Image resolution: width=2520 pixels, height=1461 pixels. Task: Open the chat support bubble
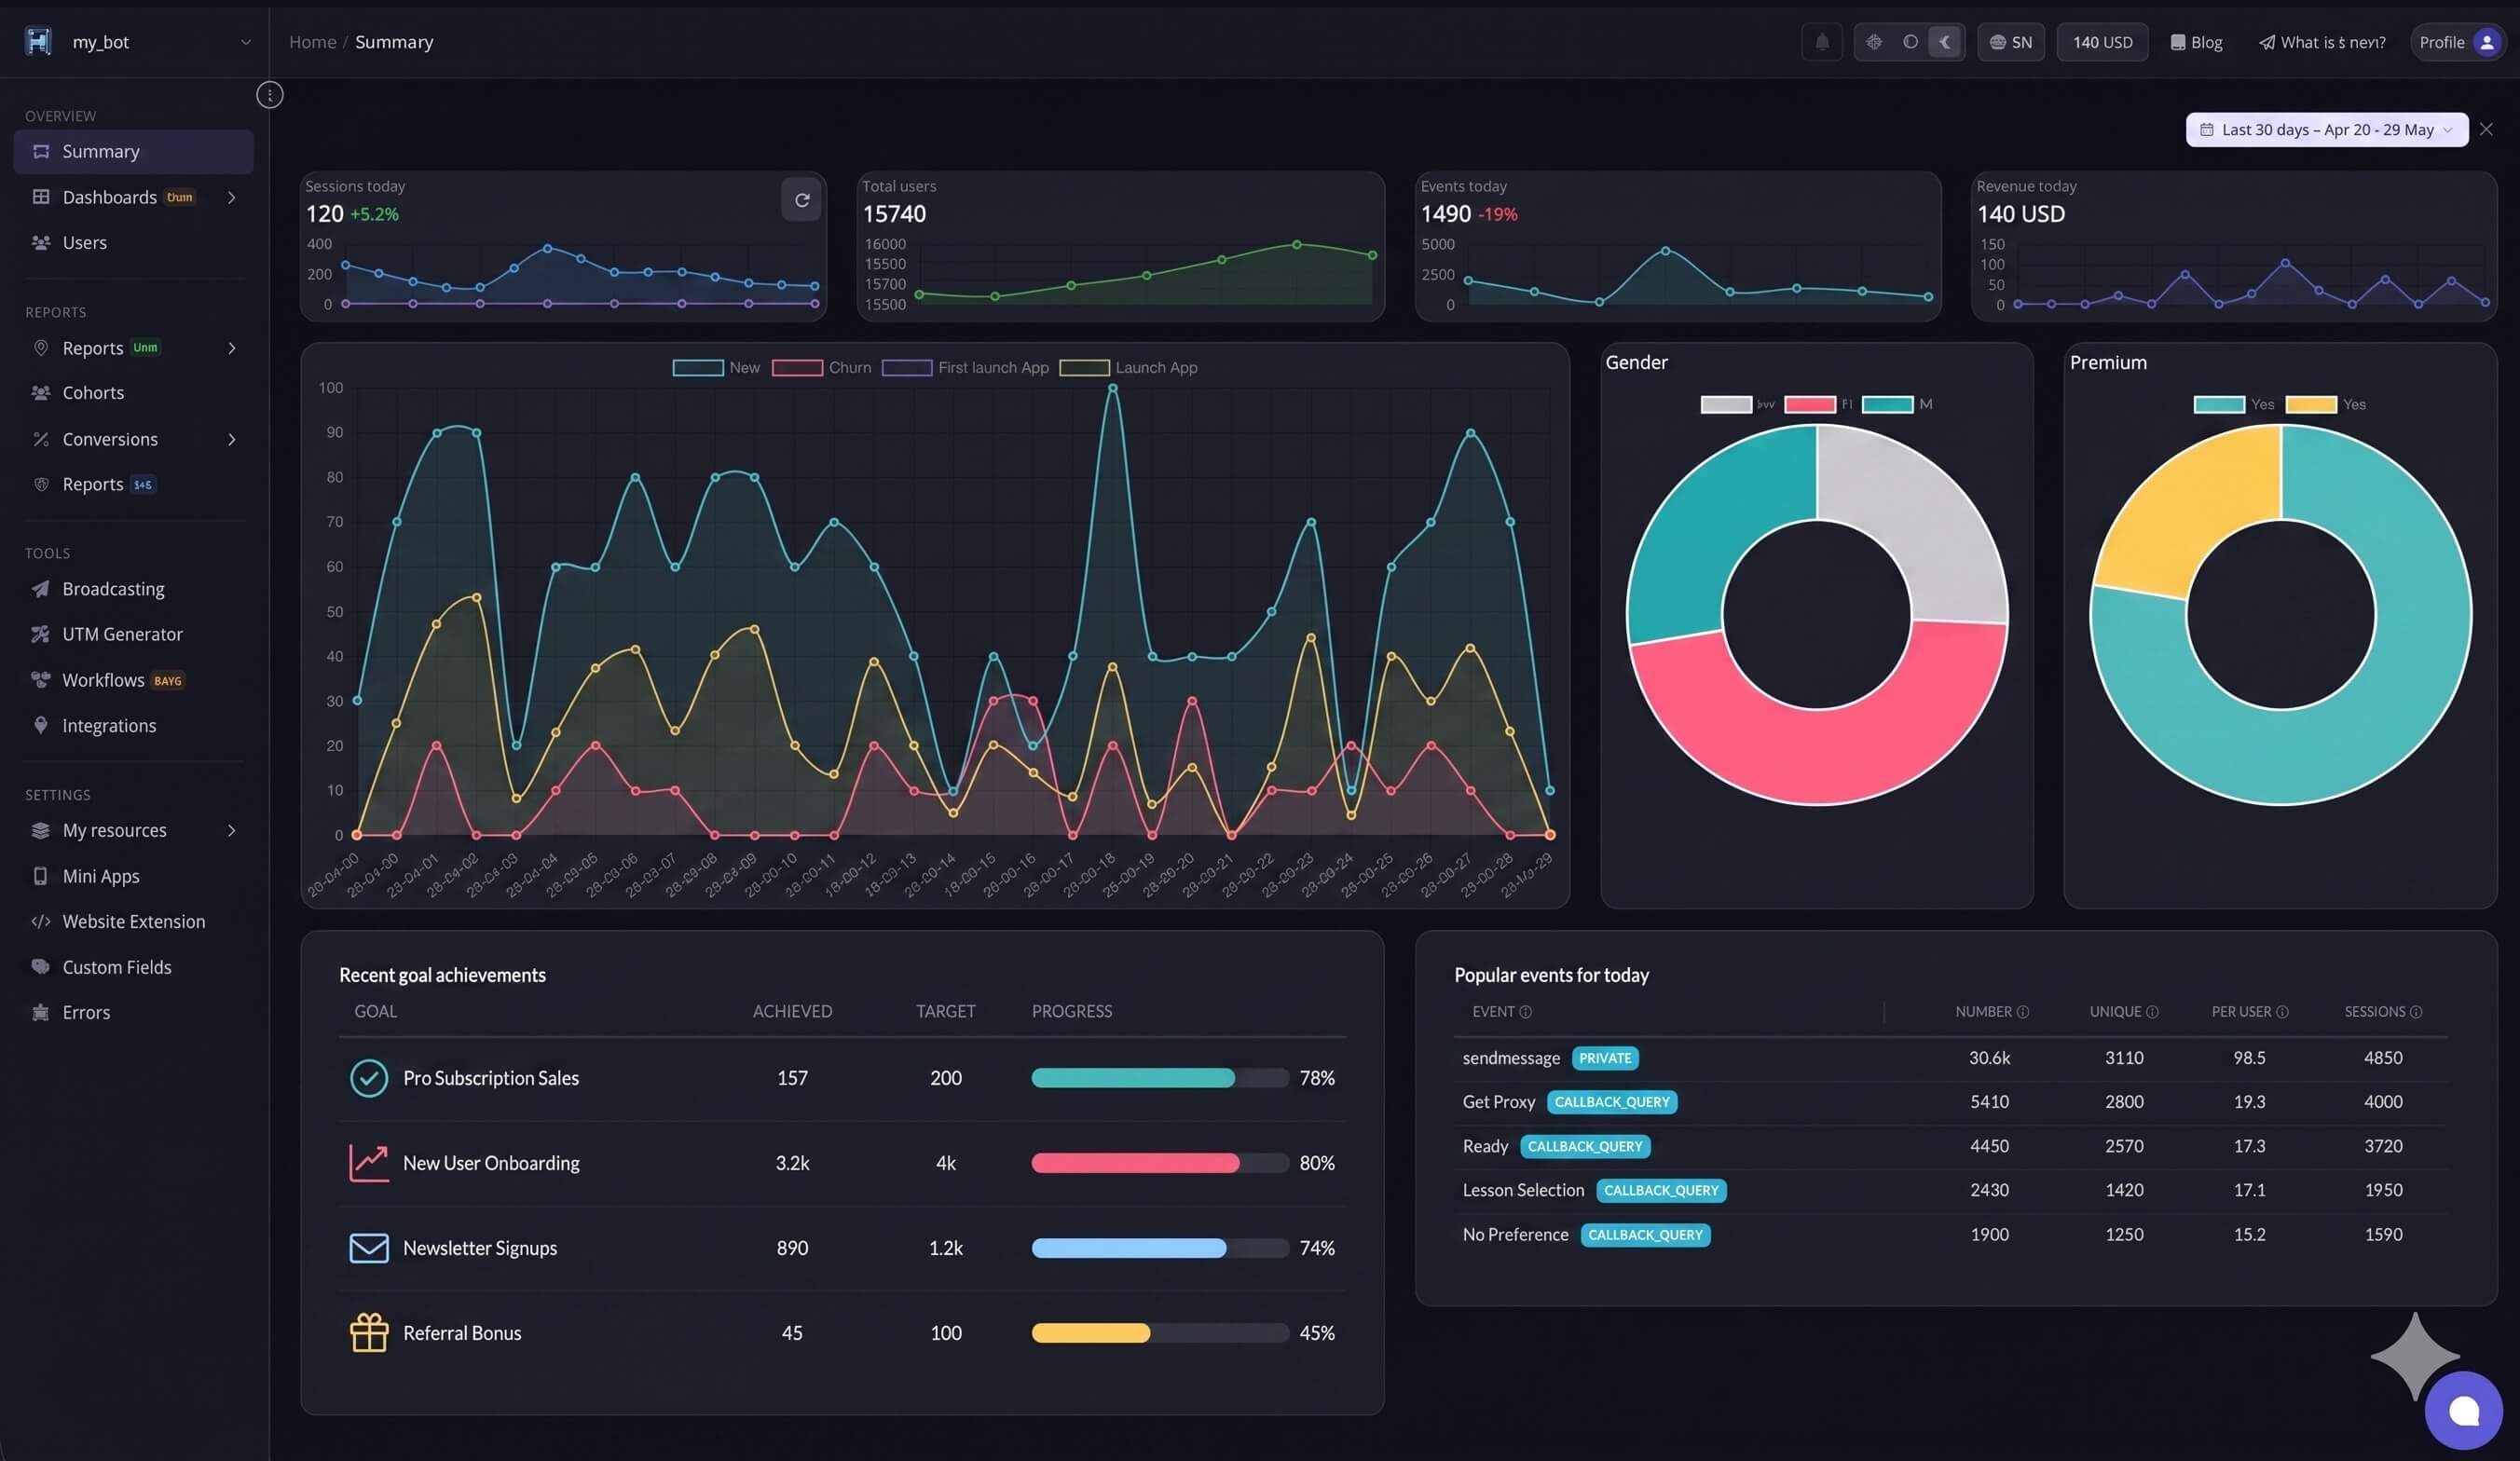coord(2463,1410)
